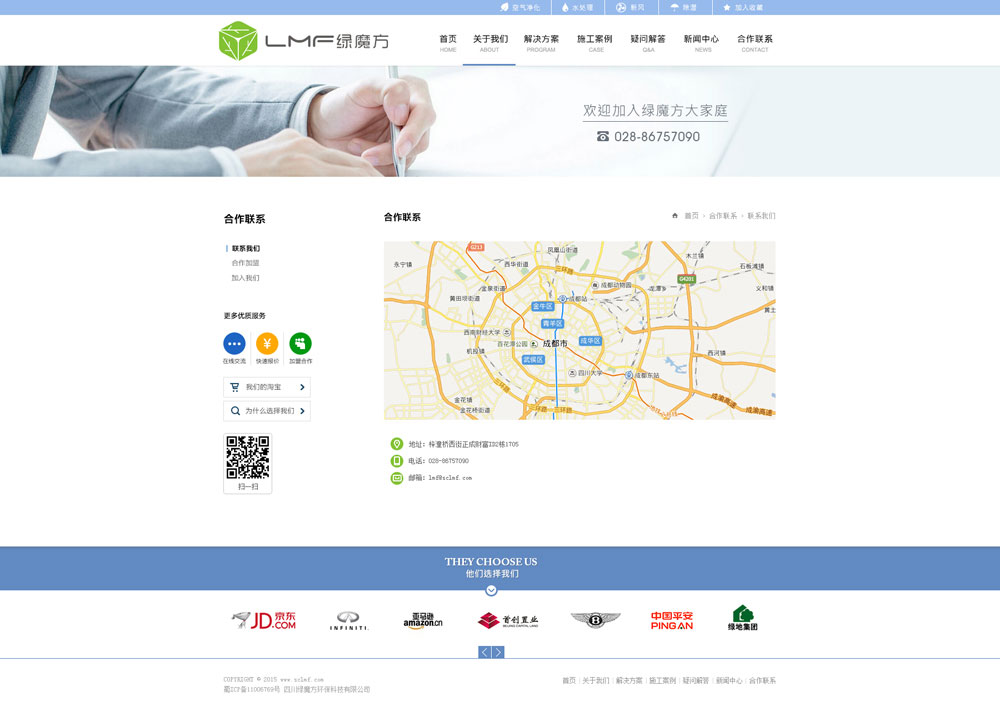This screenshot has width=1000, height=711.
Task: Open 水处理 water drop icon in top bar
Action: pos(565,8)
